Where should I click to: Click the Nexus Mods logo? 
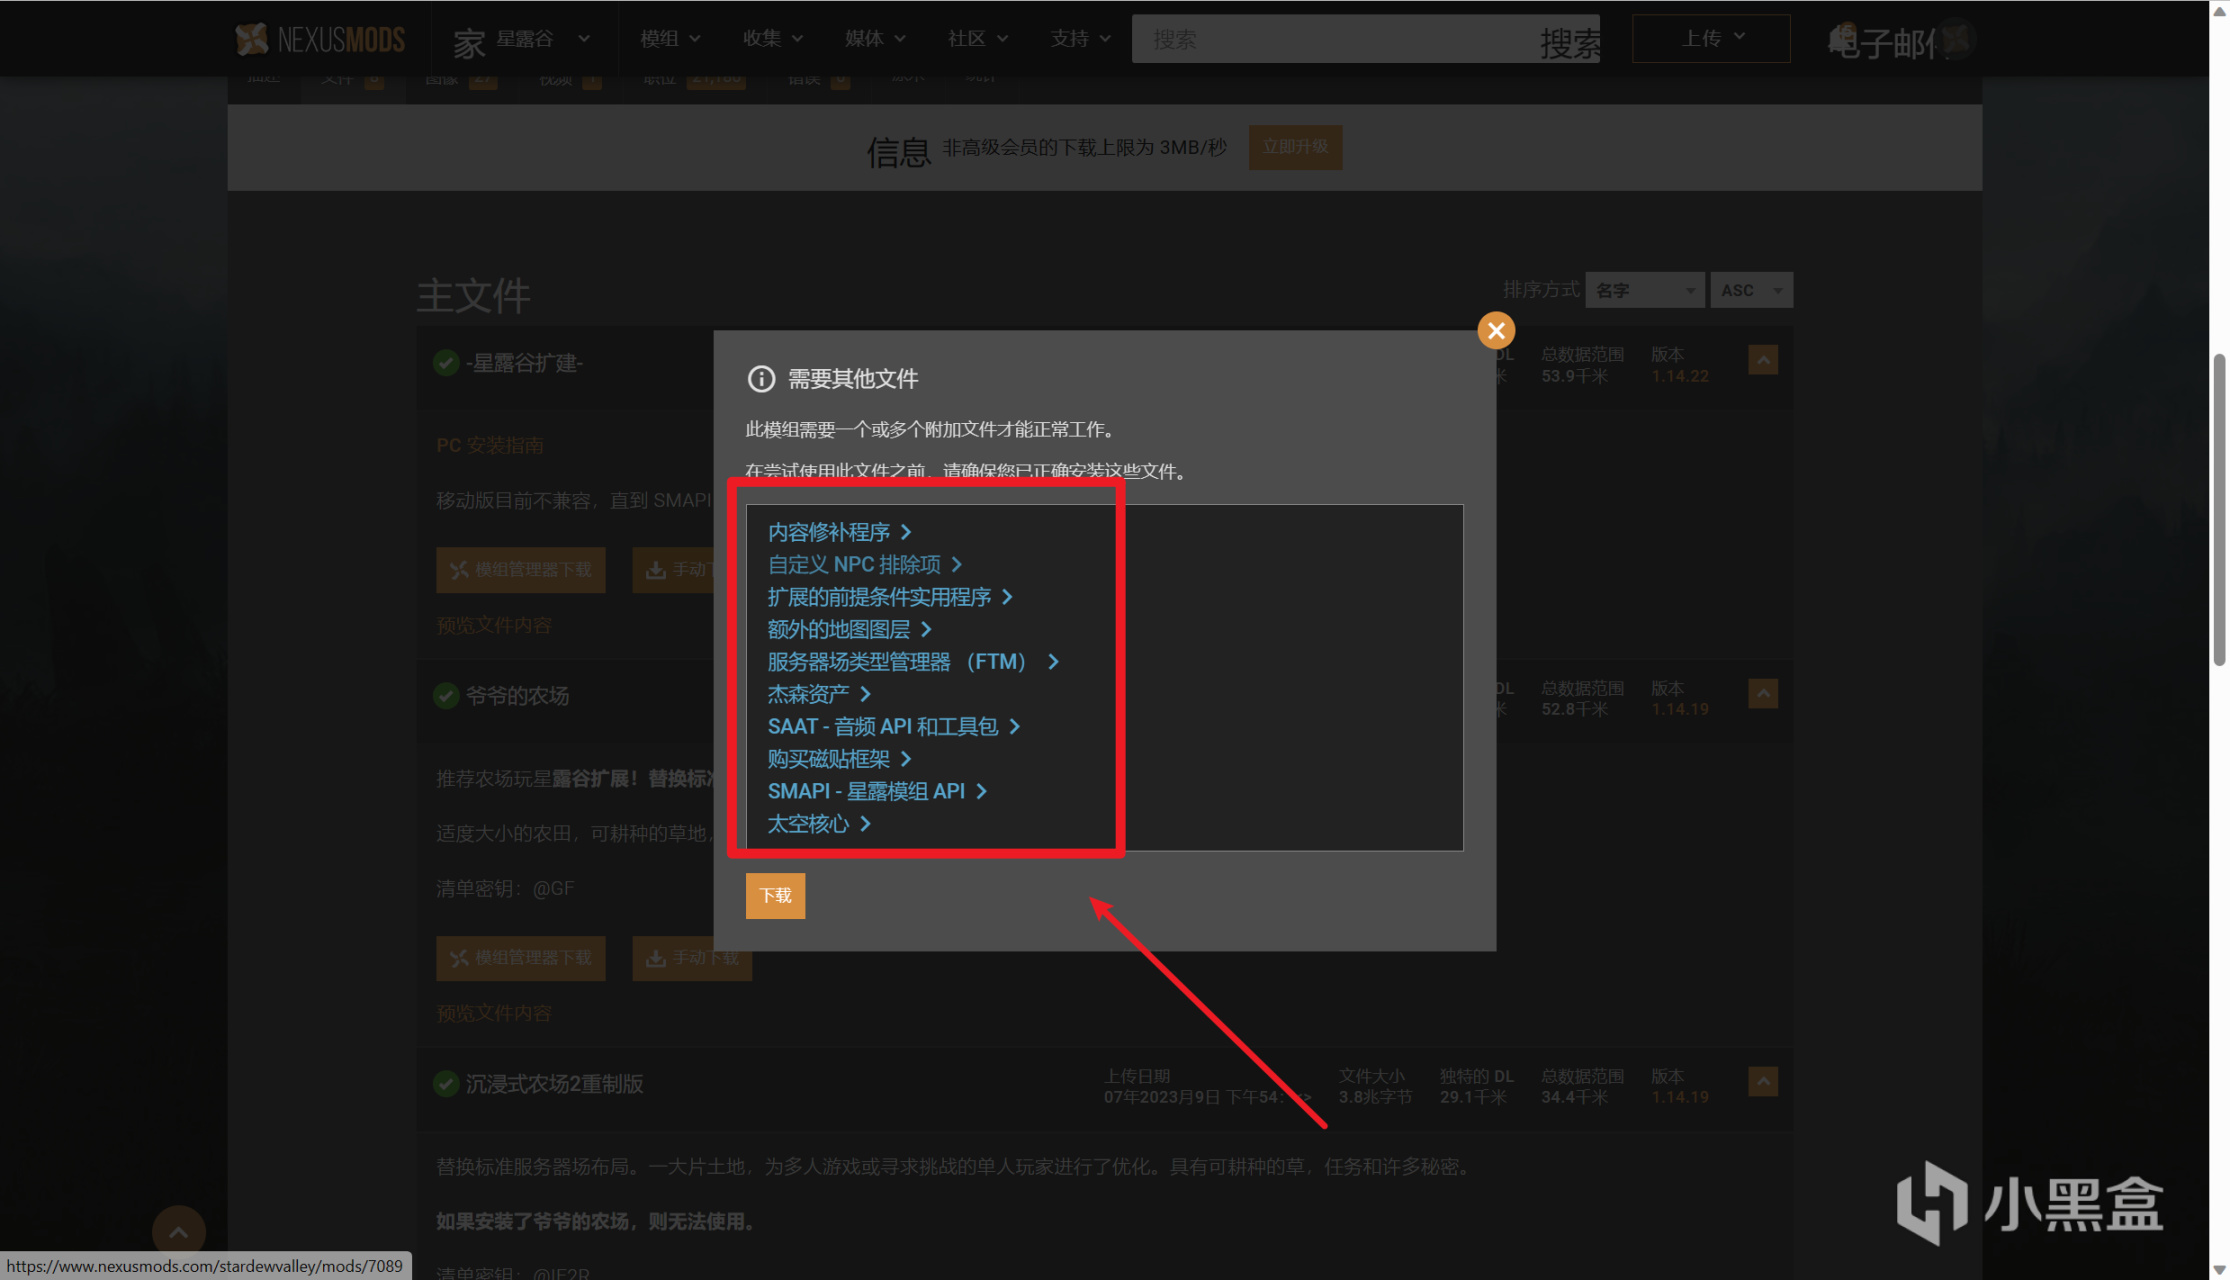pos(320,39)
